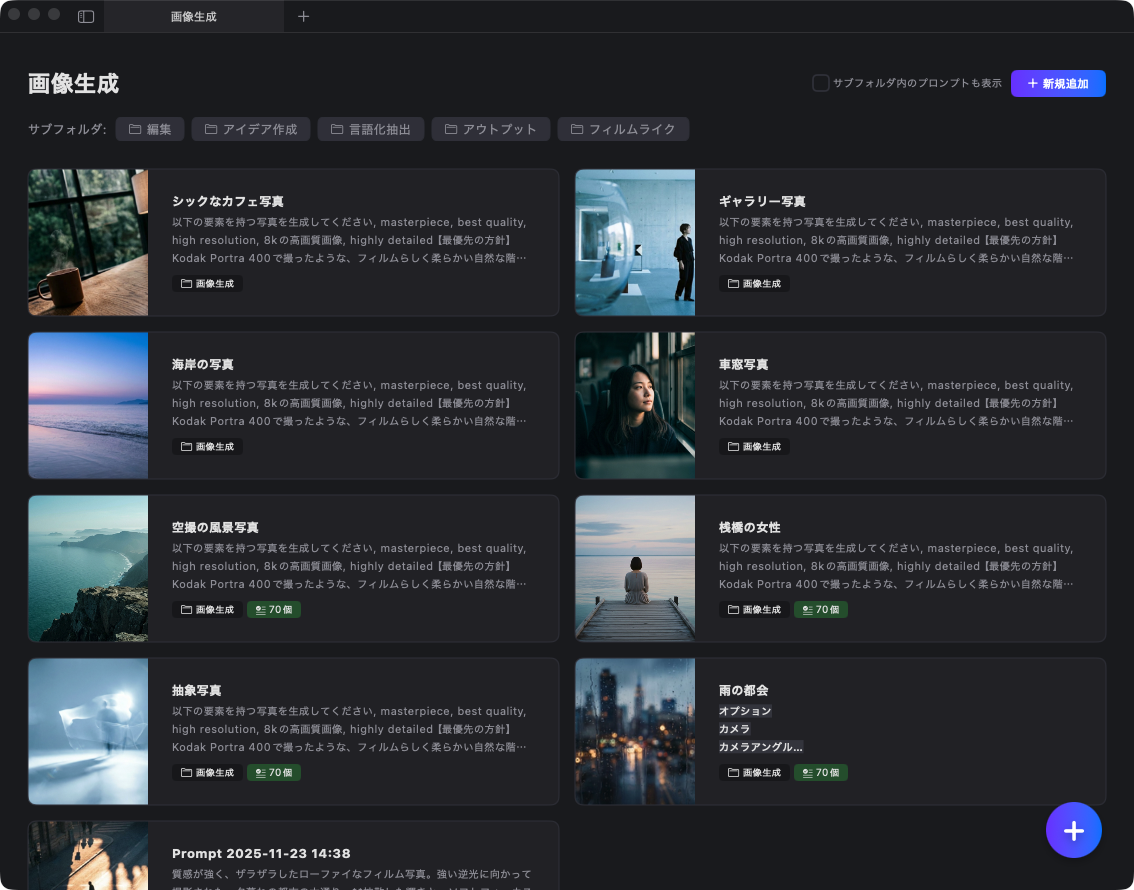Select the ギャラリー写真 title

pos(762,202)
